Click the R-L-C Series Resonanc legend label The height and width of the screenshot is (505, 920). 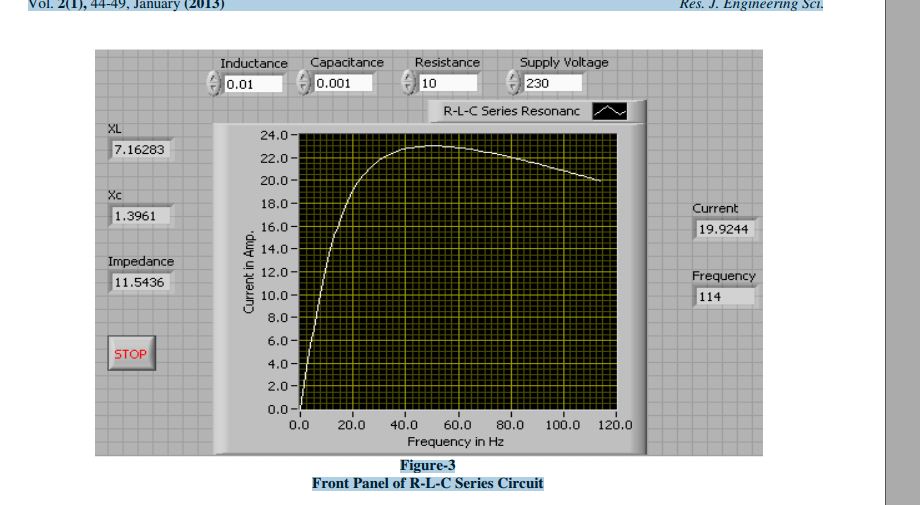pos(511,111)
